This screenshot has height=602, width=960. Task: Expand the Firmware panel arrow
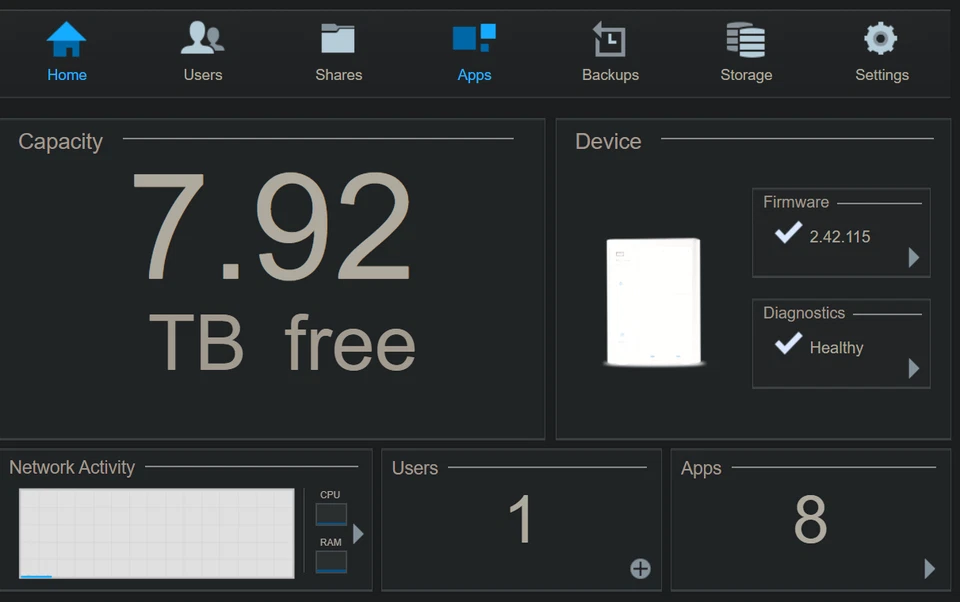914,258
